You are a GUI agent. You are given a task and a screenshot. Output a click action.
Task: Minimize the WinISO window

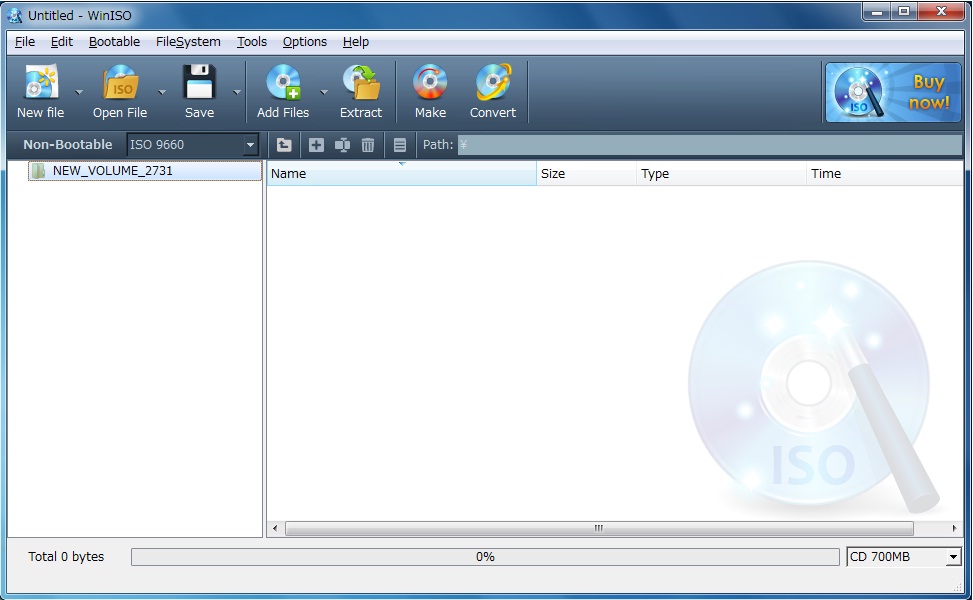[x=877, y=12]
